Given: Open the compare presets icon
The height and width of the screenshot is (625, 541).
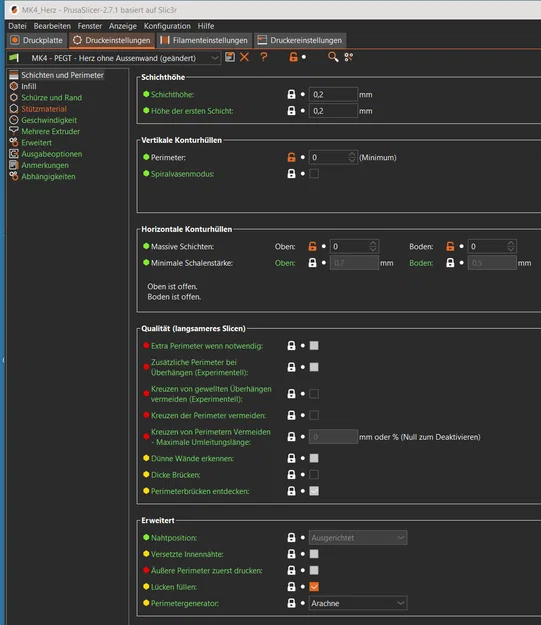Looking at the screenshot, I should point(349,57).
